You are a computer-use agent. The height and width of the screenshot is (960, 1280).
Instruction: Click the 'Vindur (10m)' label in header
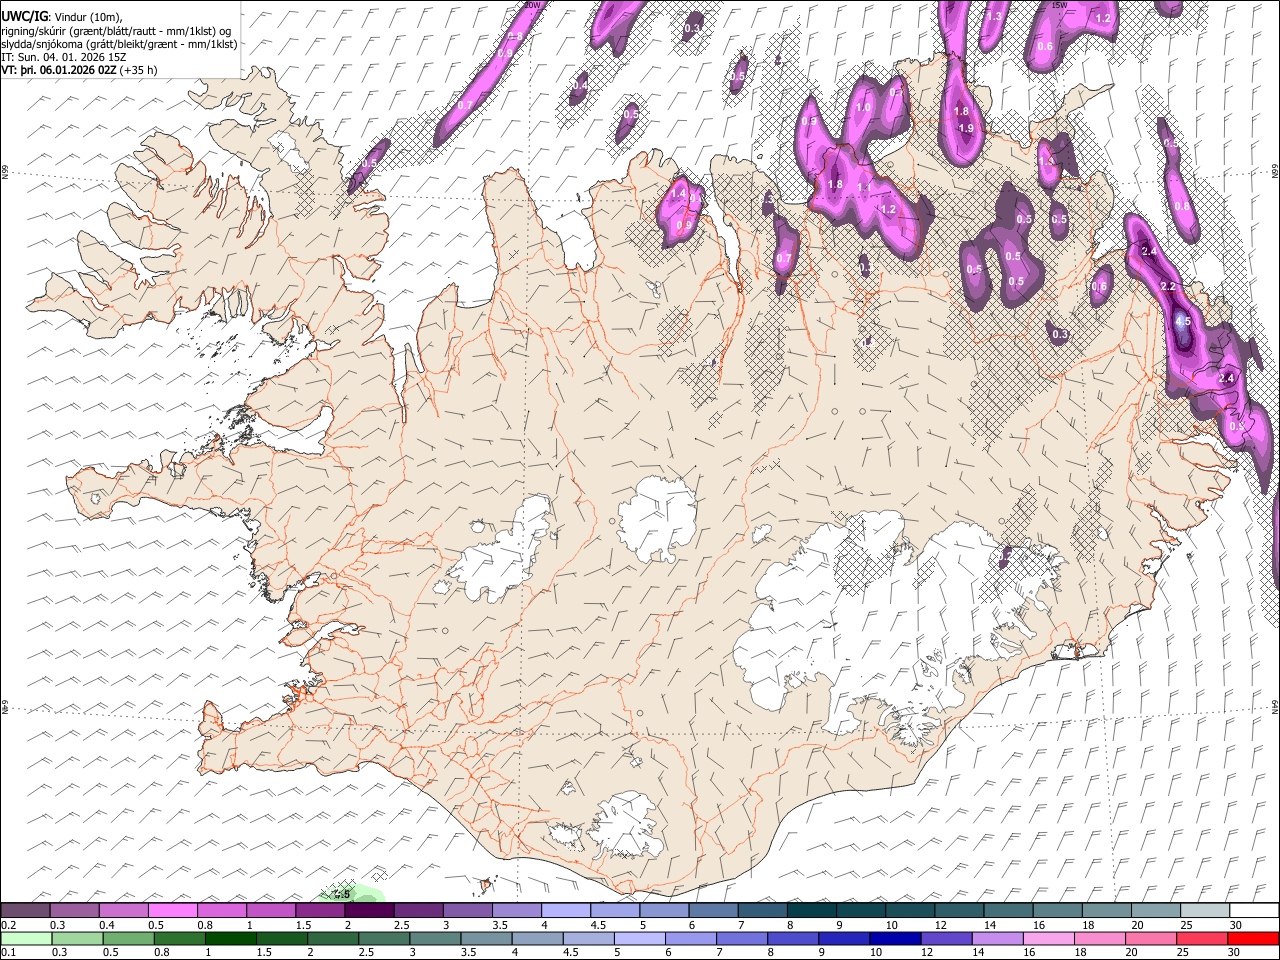(90, 17)
